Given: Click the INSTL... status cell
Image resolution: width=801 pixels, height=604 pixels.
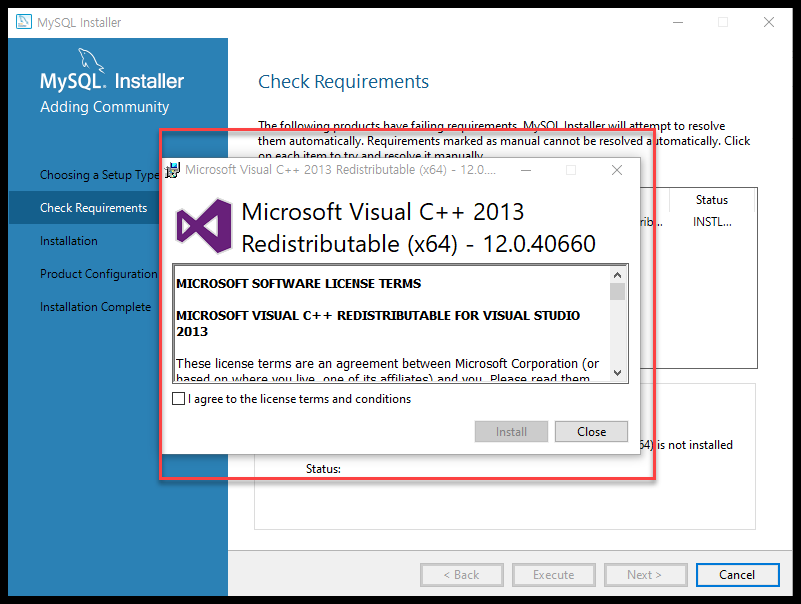Looking at the screenshot, I should click(712, 222).
